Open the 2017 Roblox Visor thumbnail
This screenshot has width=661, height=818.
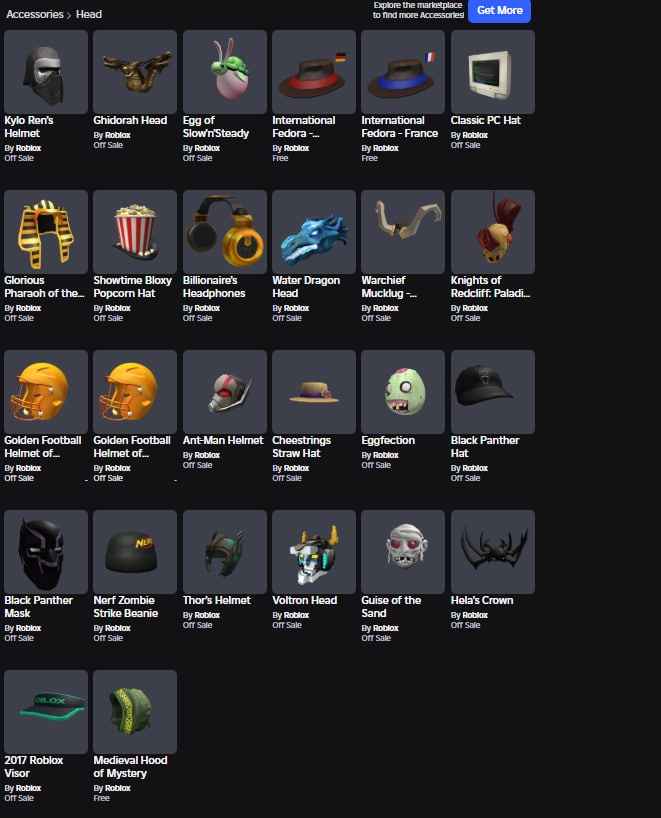(x=46, y=712)
